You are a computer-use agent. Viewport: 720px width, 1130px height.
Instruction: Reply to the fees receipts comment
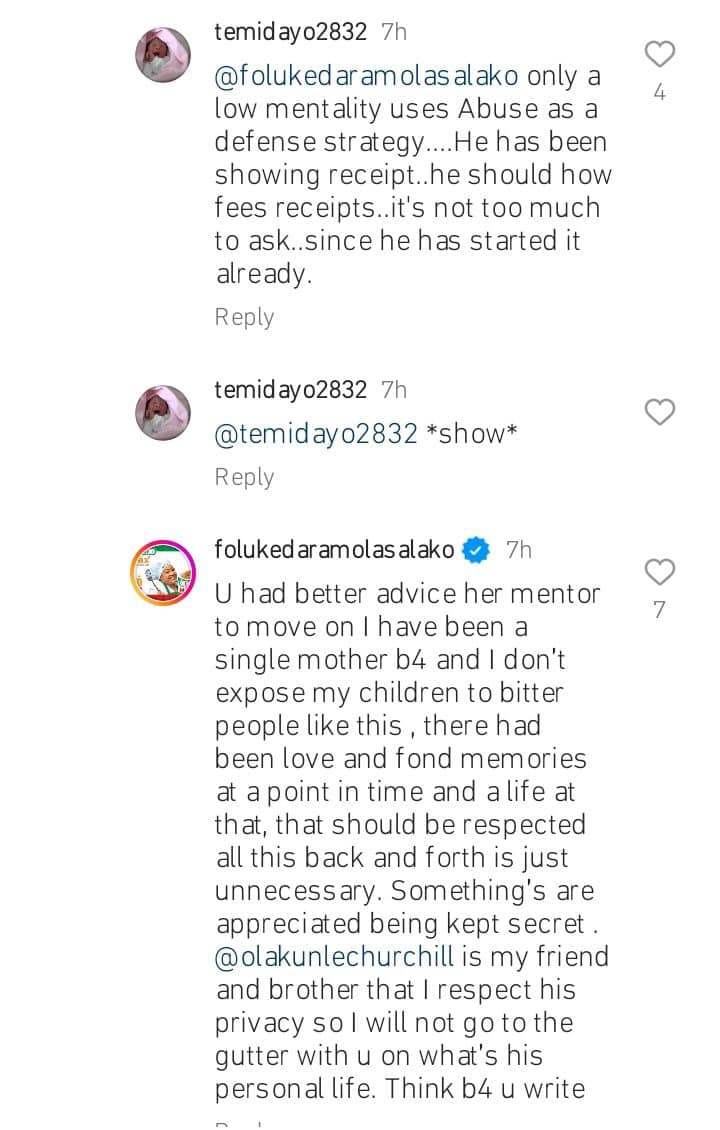pos(244,317)
